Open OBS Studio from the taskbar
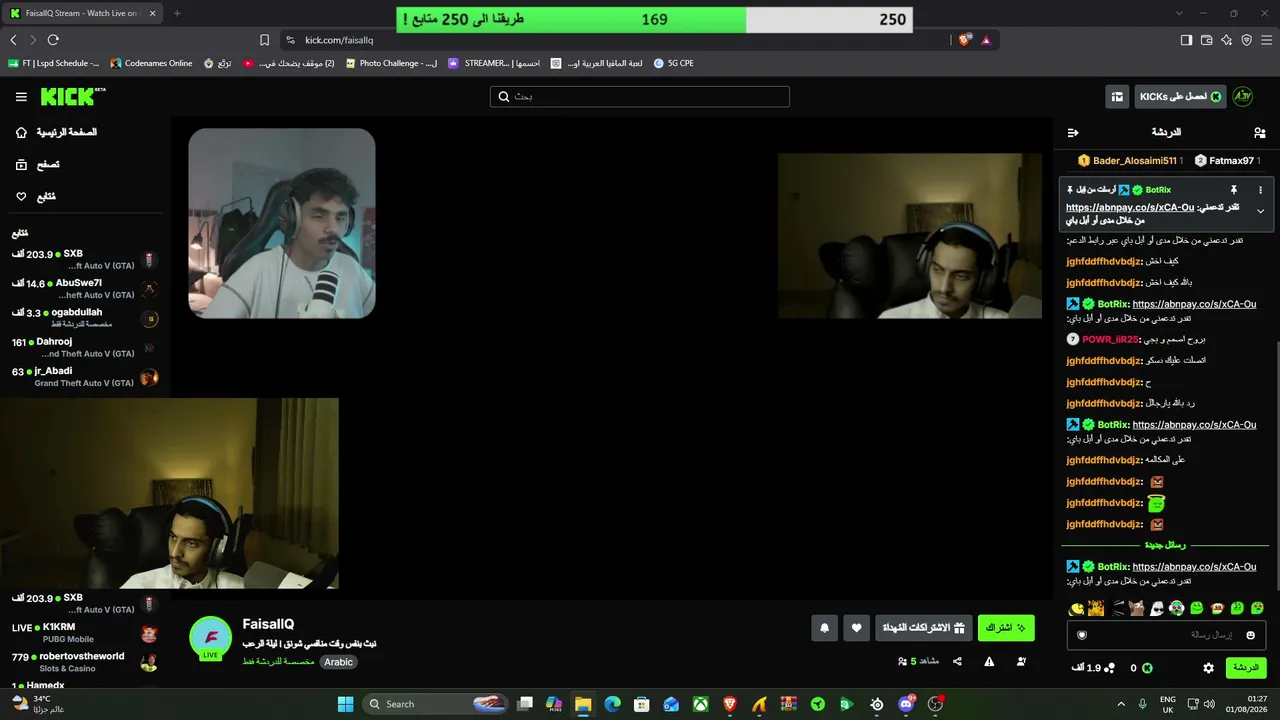 [935, 704]
